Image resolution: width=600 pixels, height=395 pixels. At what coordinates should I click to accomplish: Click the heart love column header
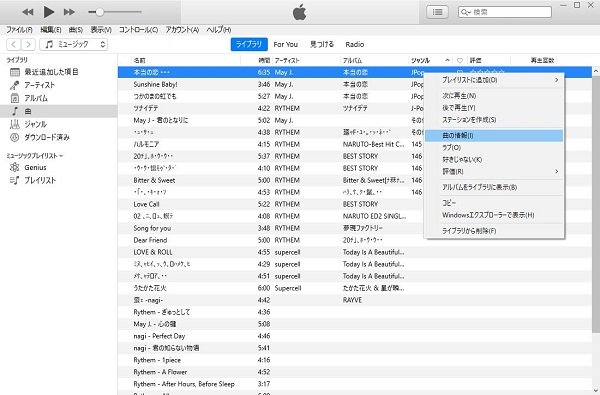pyautogui.click(x=460, y=60)
